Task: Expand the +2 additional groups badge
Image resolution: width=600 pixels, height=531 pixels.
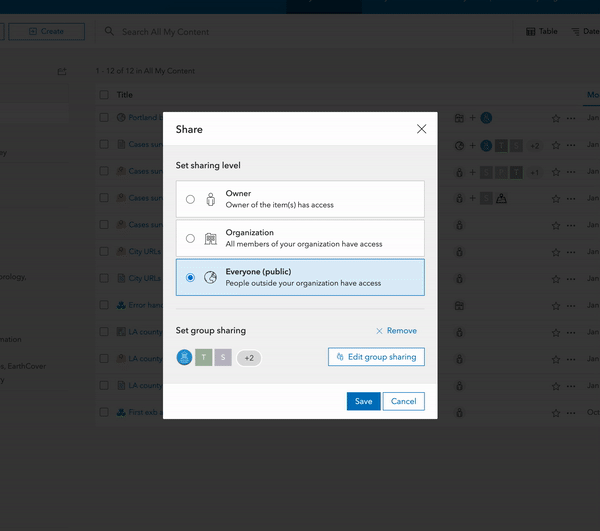Action: [x=249, y=357]
